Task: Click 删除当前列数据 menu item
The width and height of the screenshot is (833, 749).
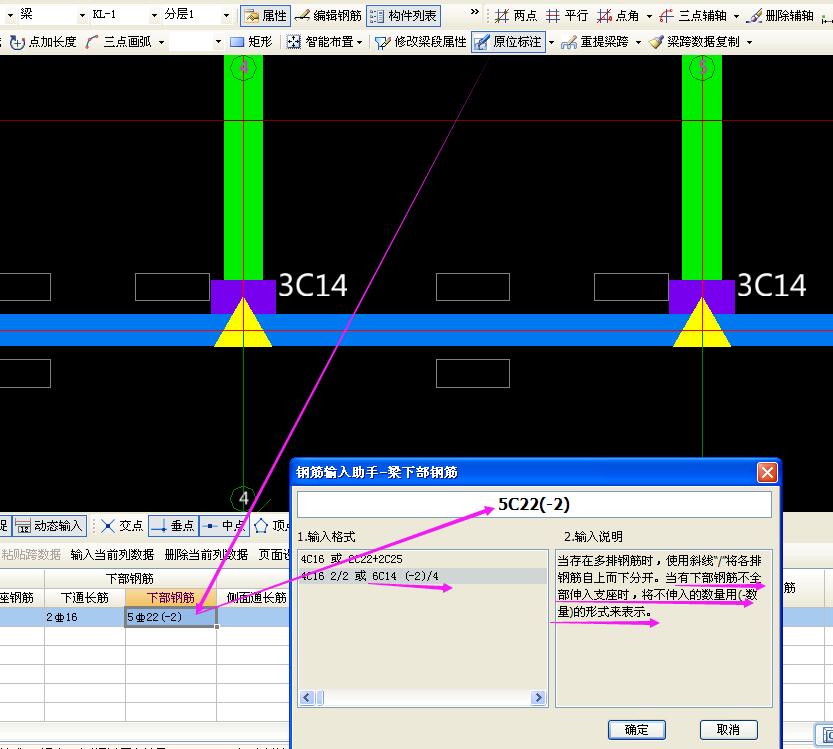Action: pos(206,555)
